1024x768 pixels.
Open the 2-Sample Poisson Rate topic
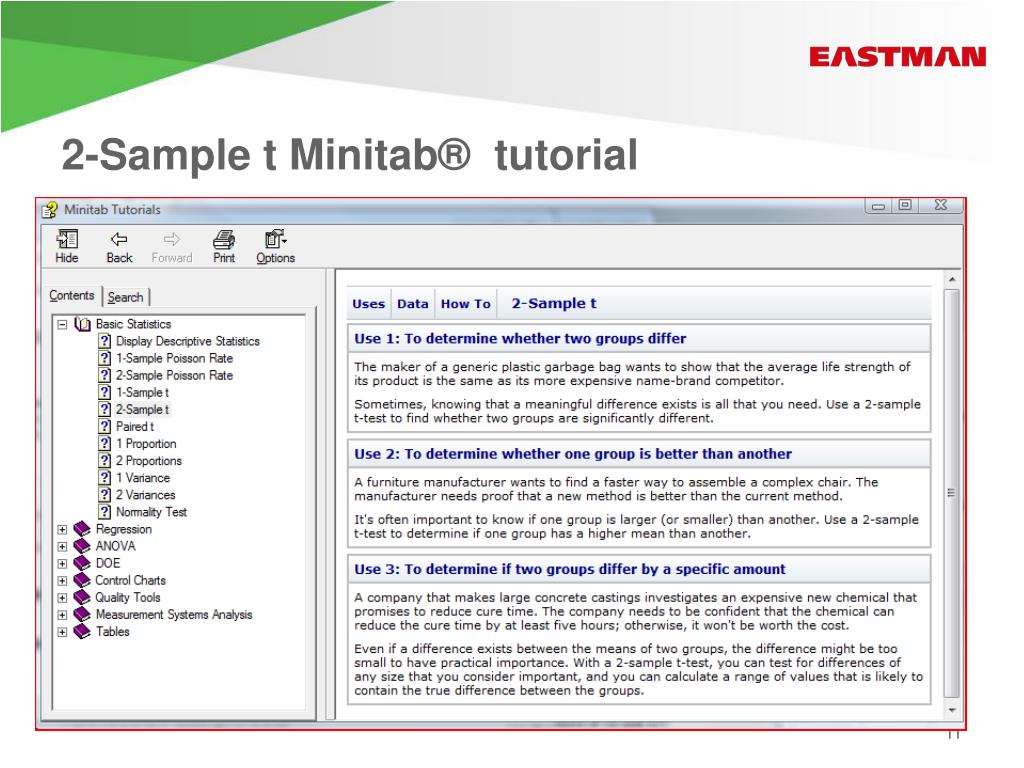tap(174, 375)
